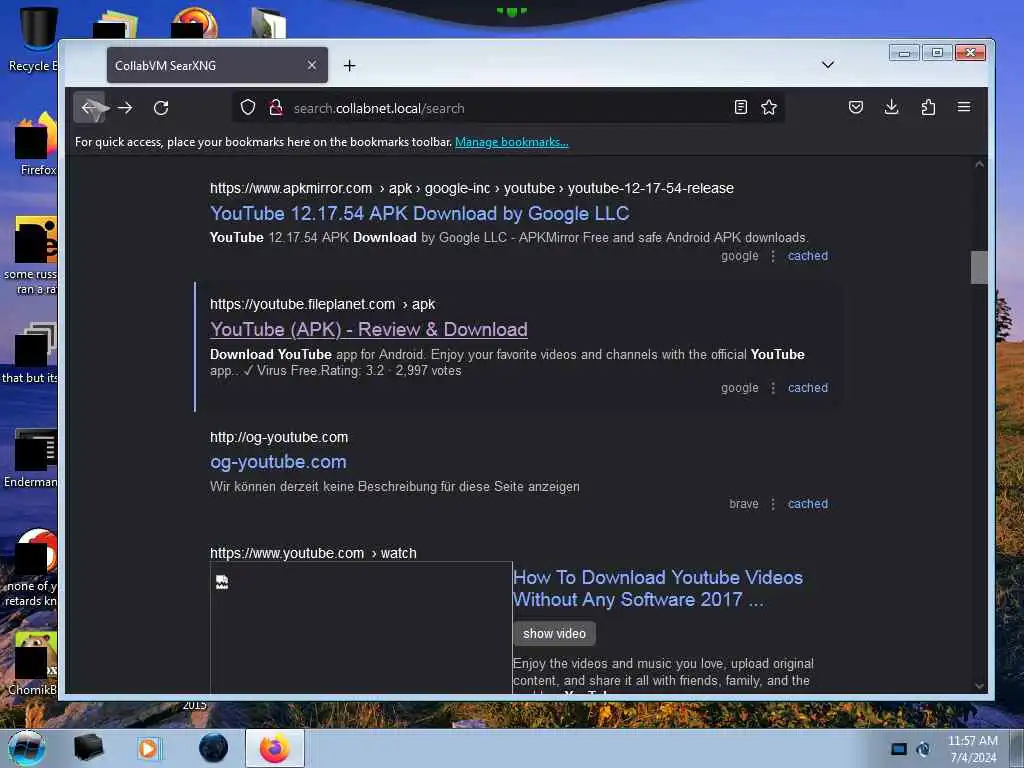The width and height of the screenshot is (1024, 768).
Task: Open options dots next to fileplanet google
Action: click(773, 388)
